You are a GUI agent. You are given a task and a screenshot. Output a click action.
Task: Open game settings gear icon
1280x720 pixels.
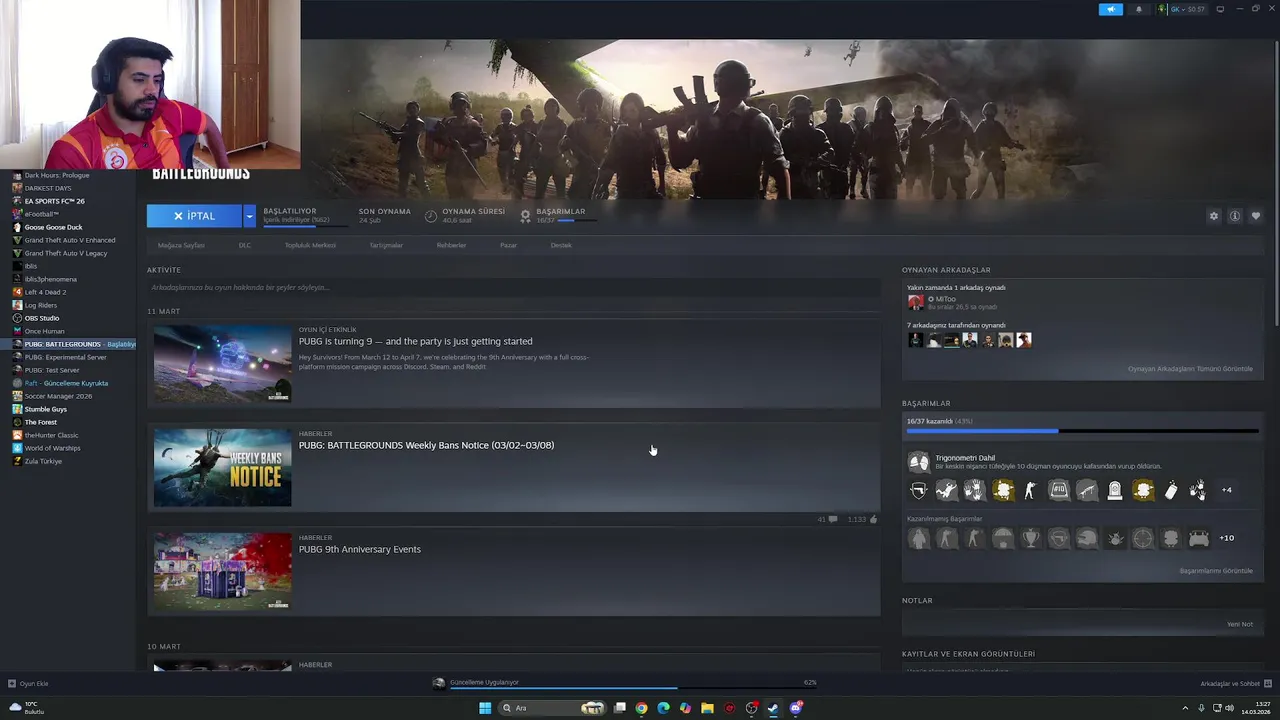coord(1214,216)
